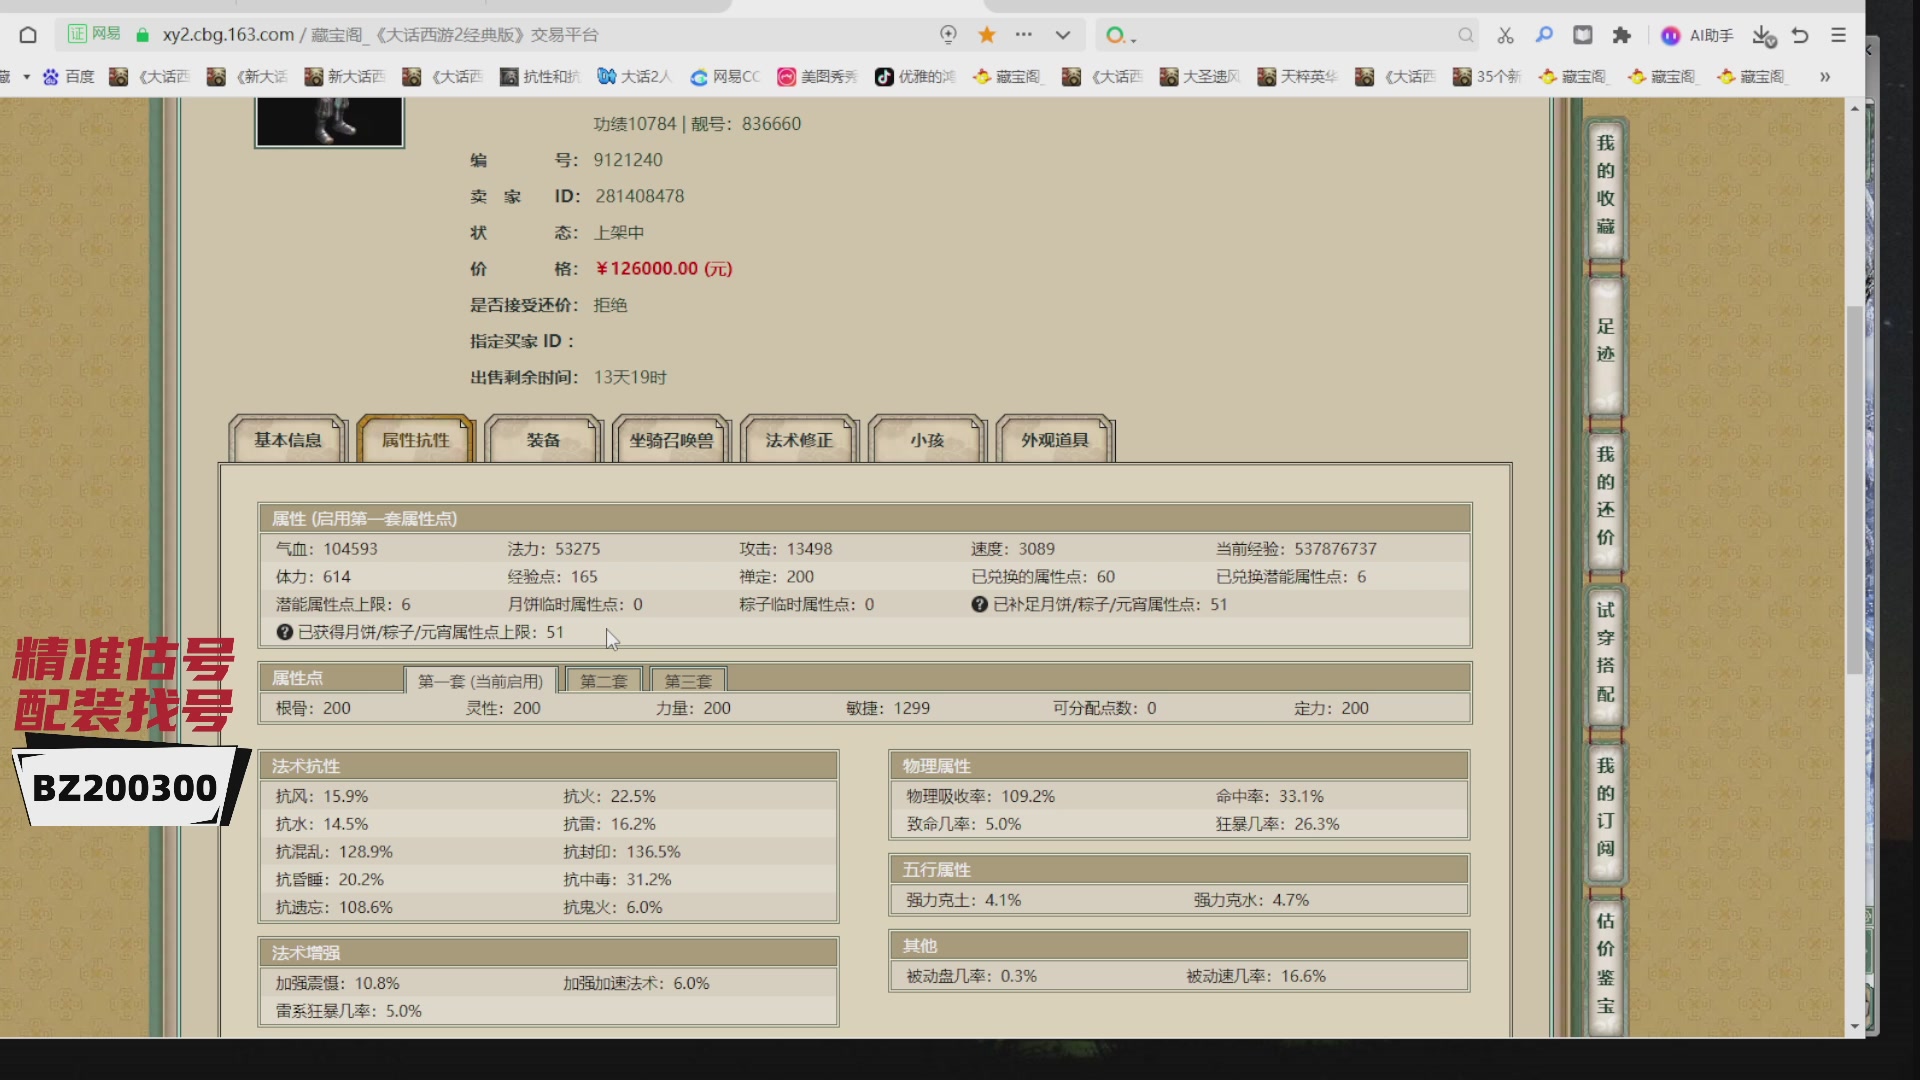Switch to the 装备 tab
This screenshot has height=1080, width=1920.
pos(544,440)
